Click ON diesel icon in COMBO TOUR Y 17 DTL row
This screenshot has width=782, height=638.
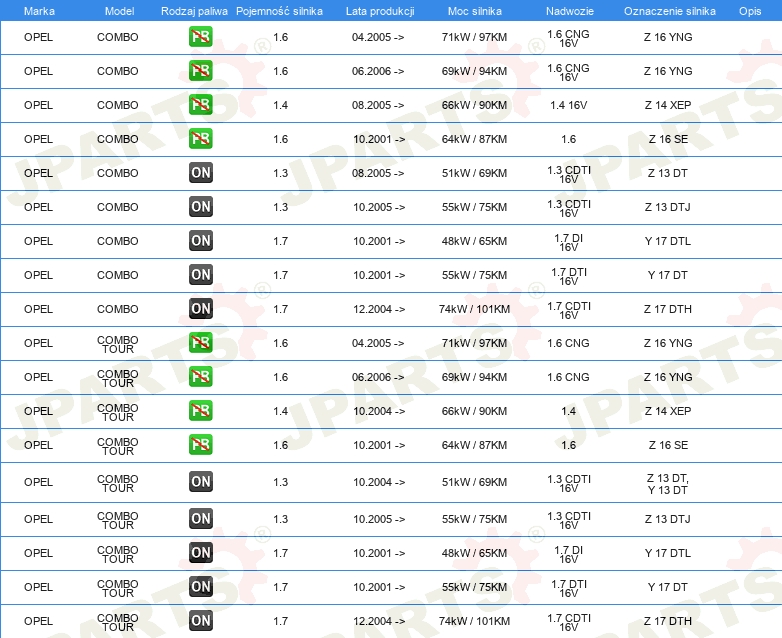(x=200, y=553)
